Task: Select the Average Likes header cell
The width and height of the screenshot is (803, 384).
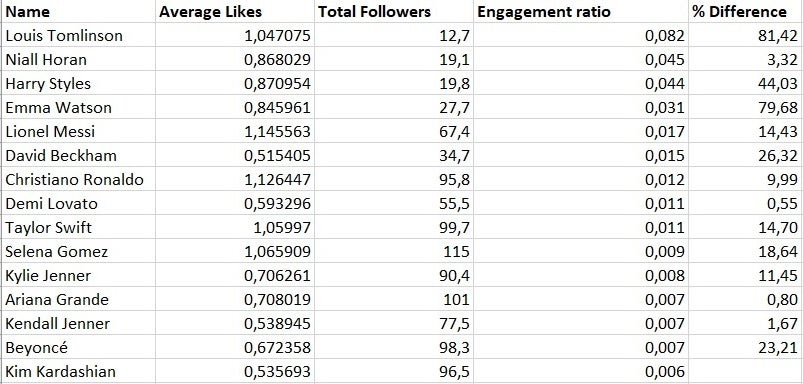Action: [x=235, y=11]
